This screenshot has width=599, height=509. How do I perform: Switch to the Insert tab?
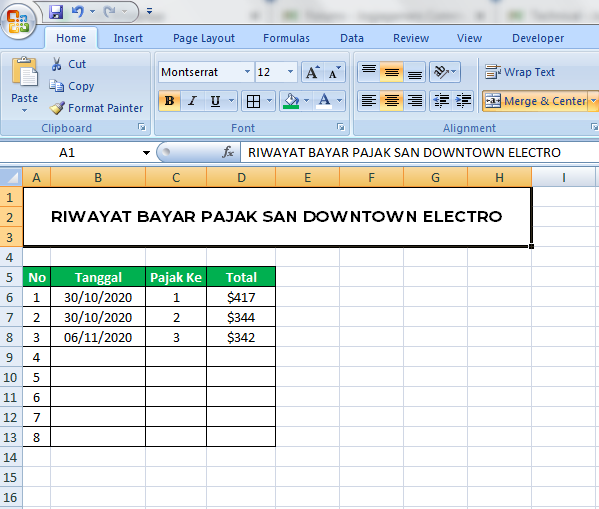tap(128, 38)
